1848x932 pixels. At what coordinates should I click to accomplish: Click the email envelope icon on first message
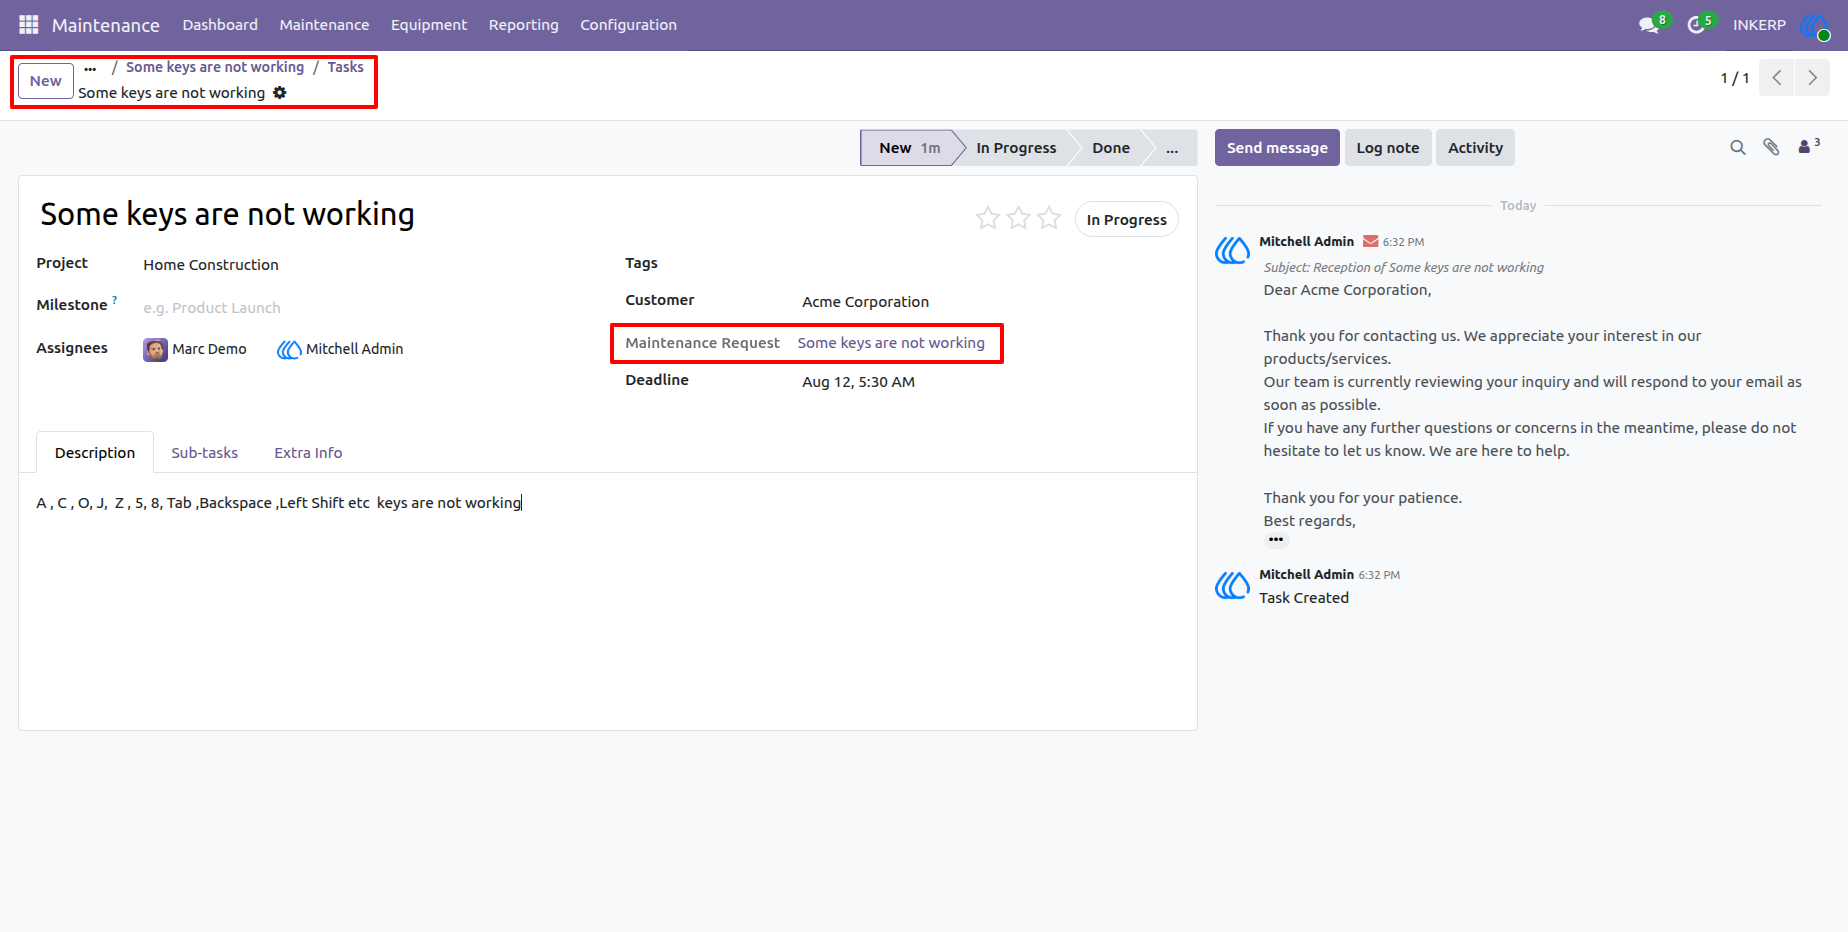[x=1371, y=241]
